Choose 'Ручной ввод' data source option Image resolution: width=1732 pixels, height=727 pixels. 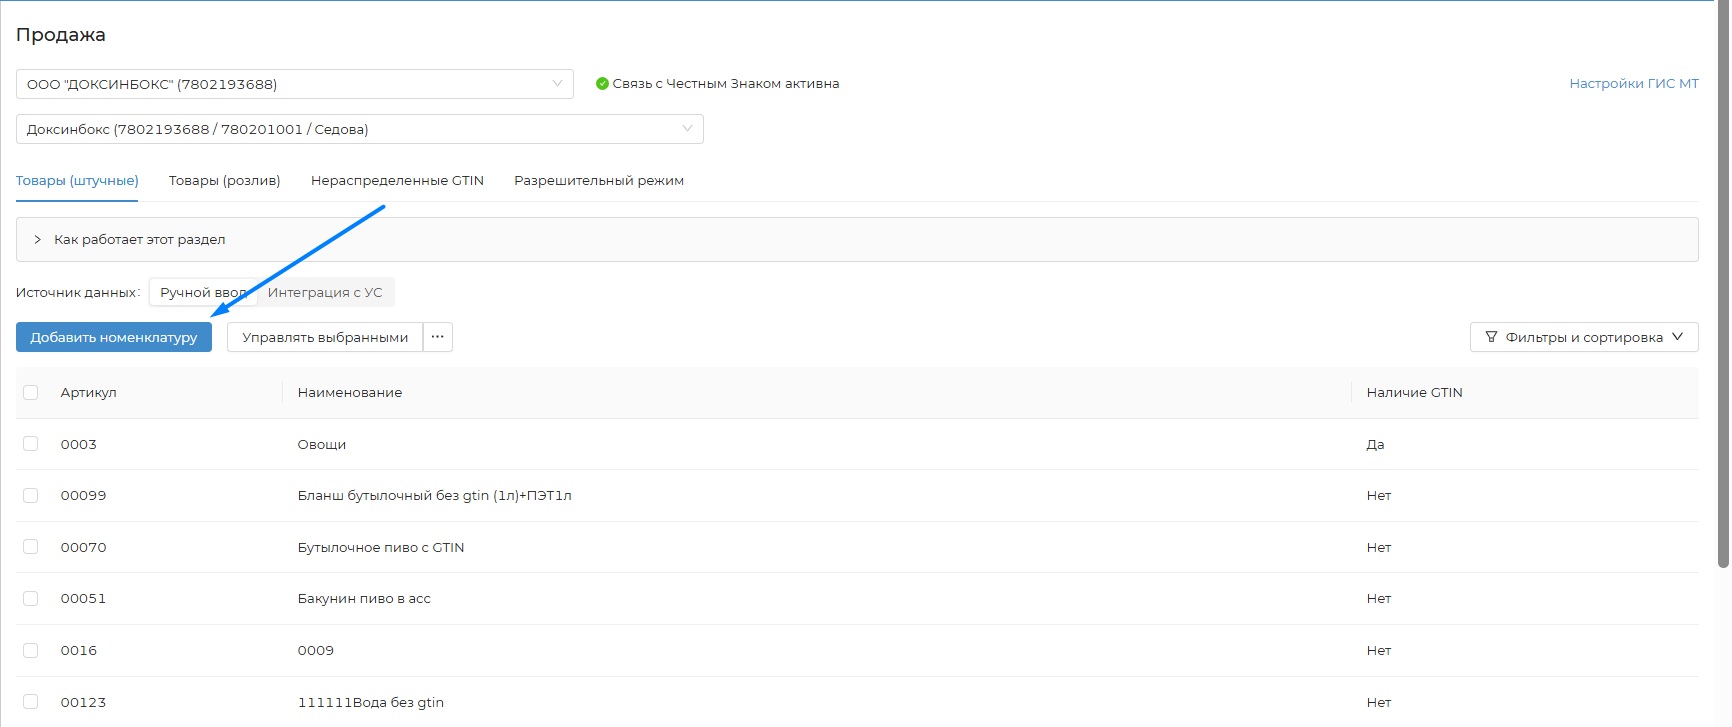201,292
